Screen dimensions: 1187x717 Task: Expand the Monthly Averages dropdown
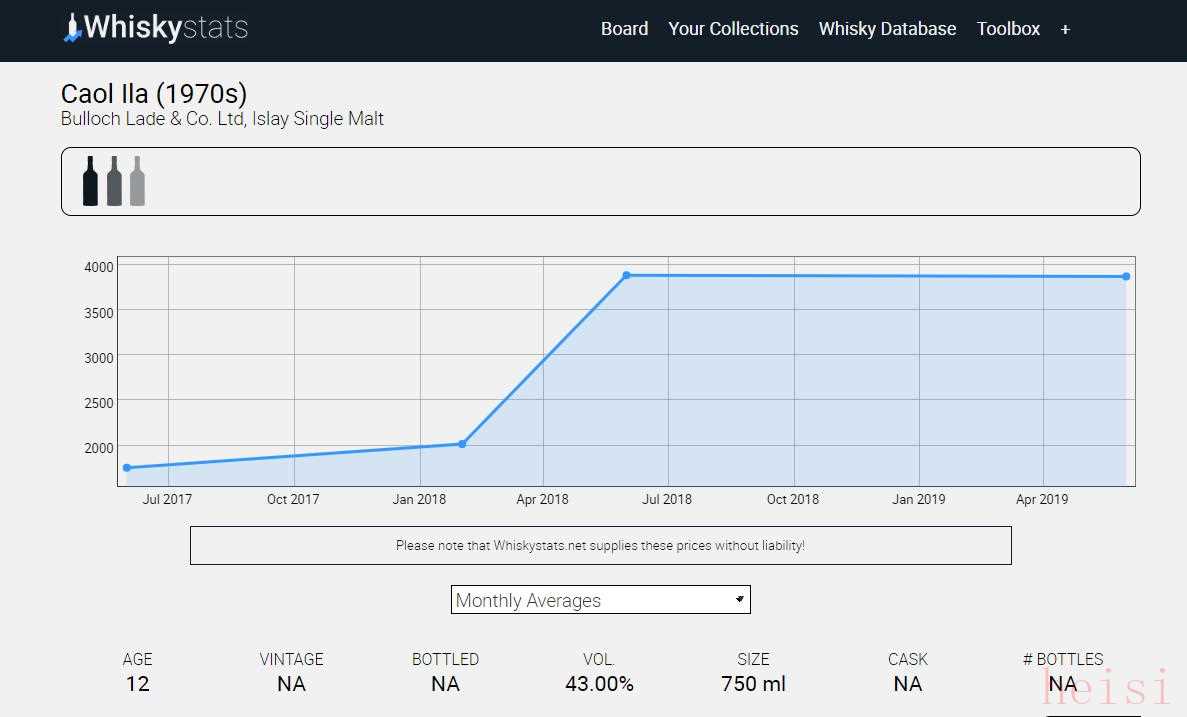[600, 600]
